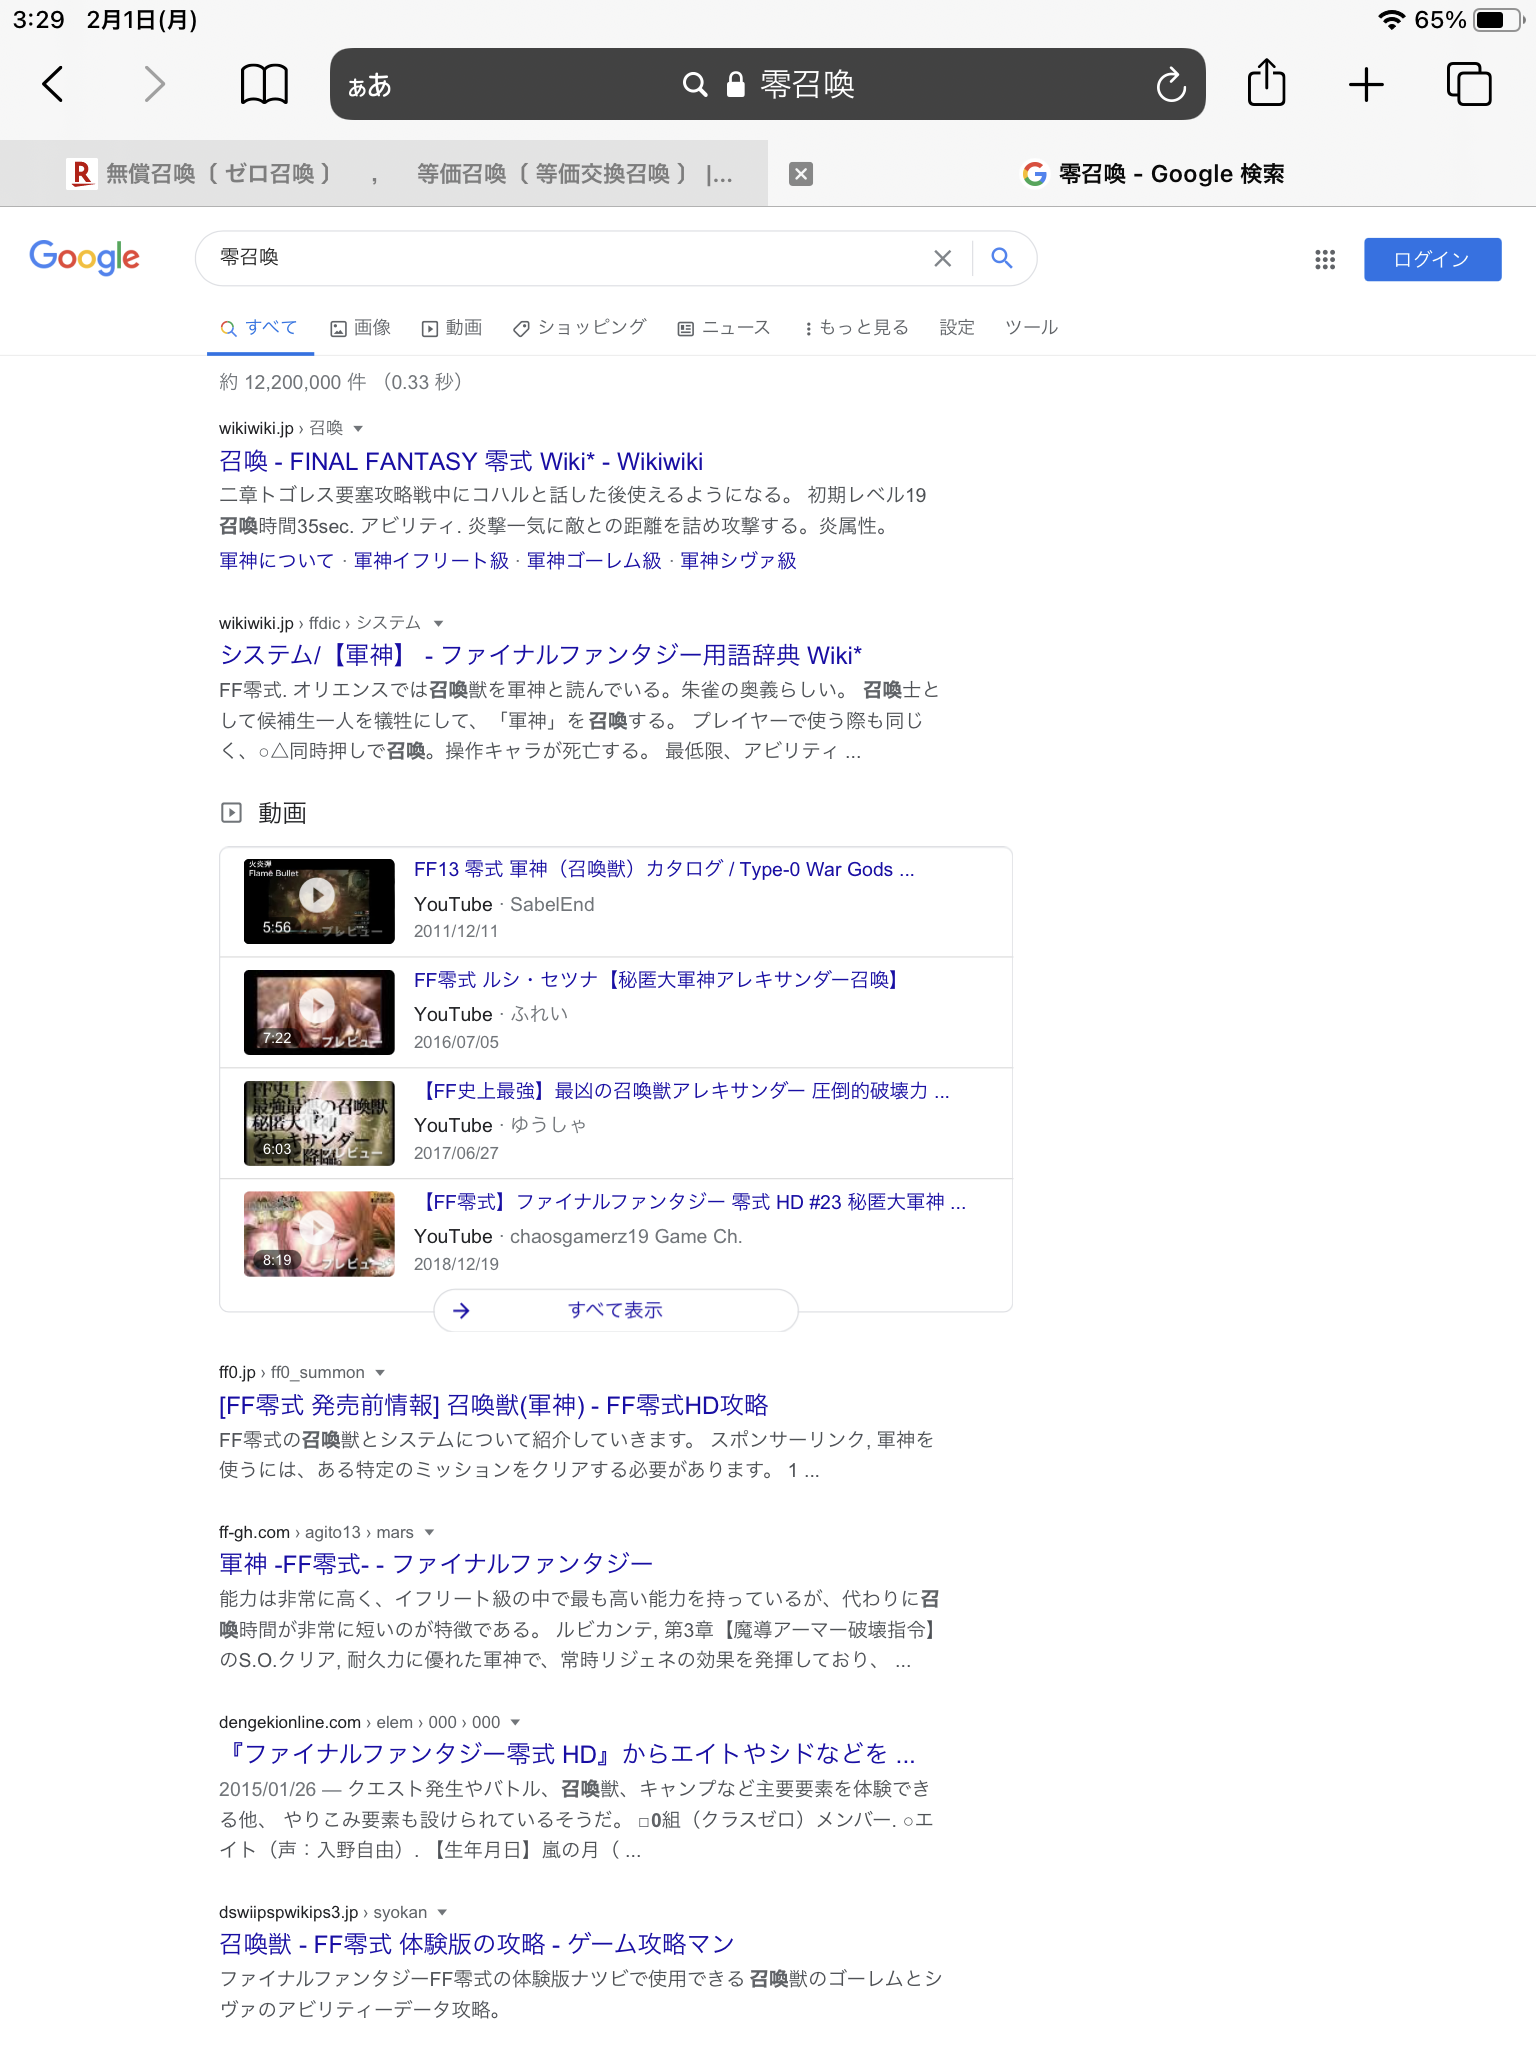This screenshot has width=1536, height=2048.
Task: Open FF13 零式 軍神 カタログ video link
Action: (x=664, y=870)
